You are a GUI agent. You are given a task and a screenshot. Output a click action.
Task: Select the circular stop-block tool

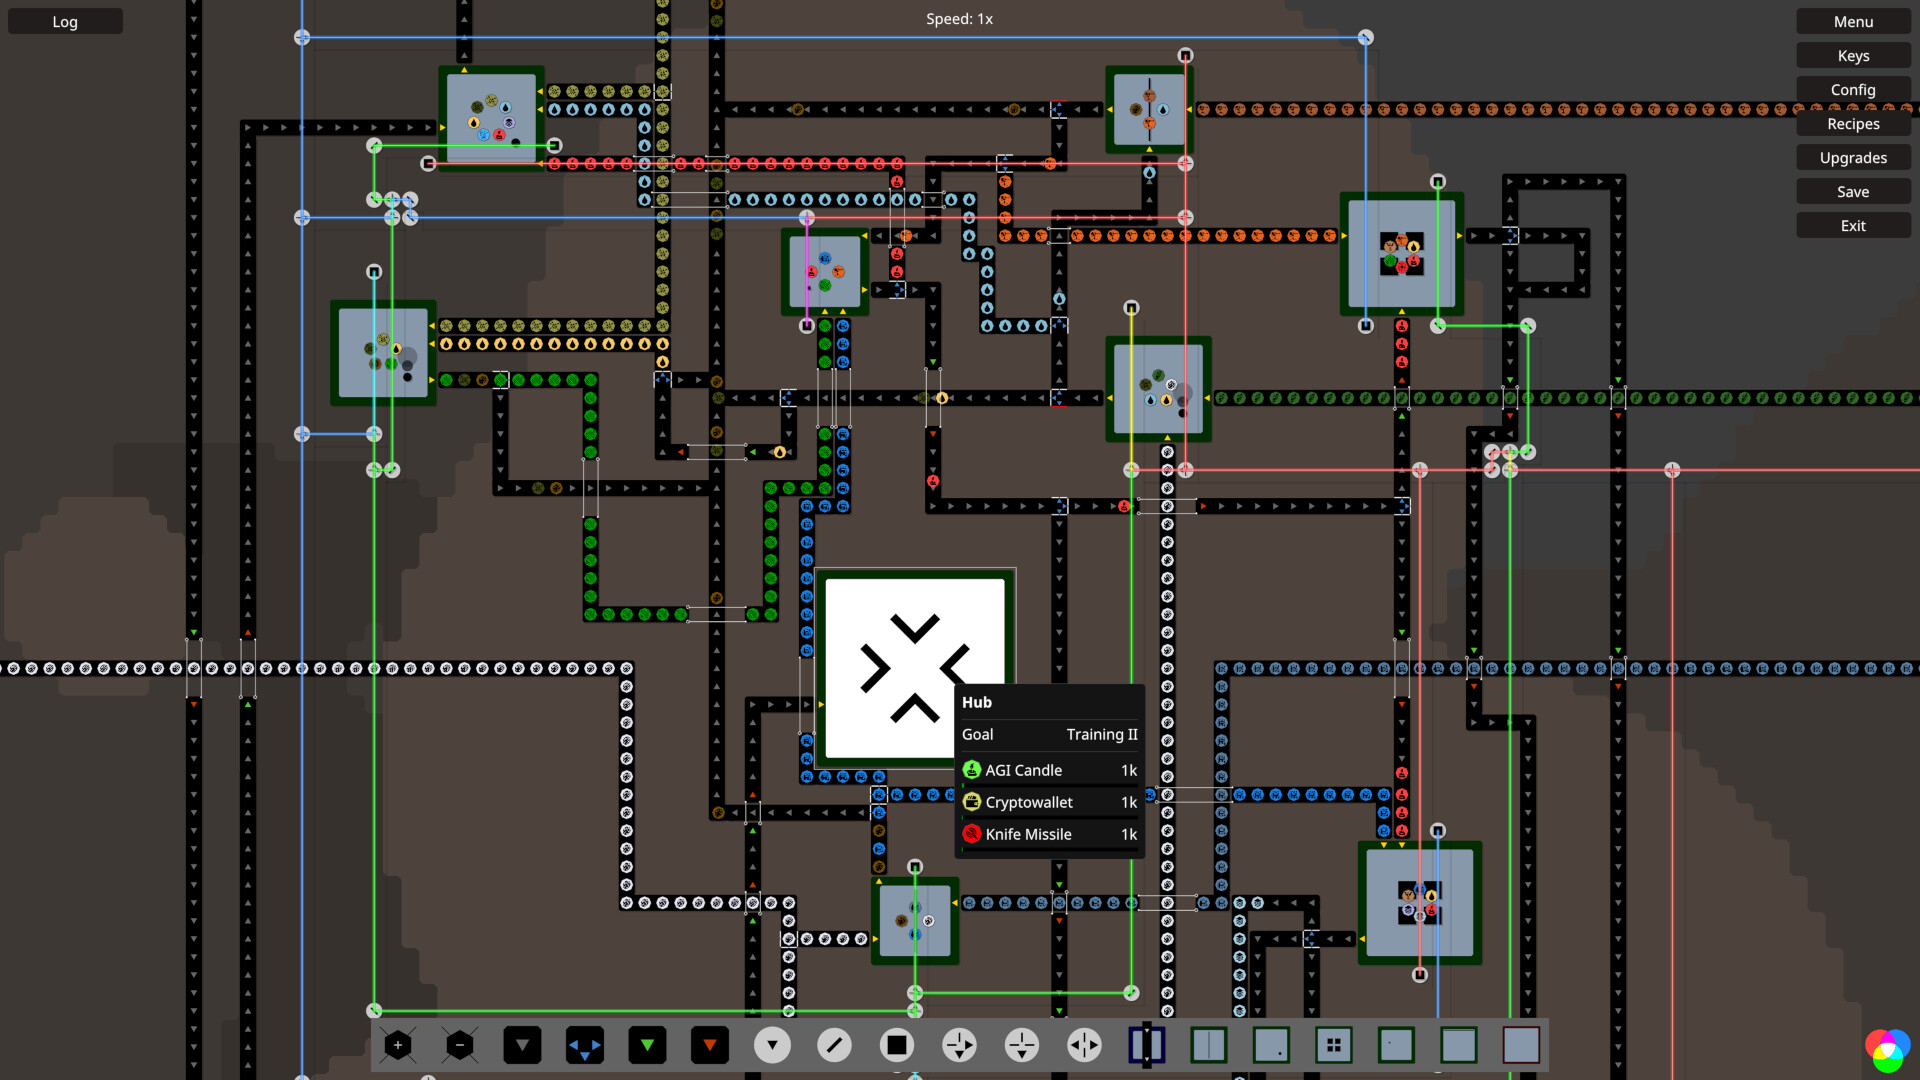897,1044
